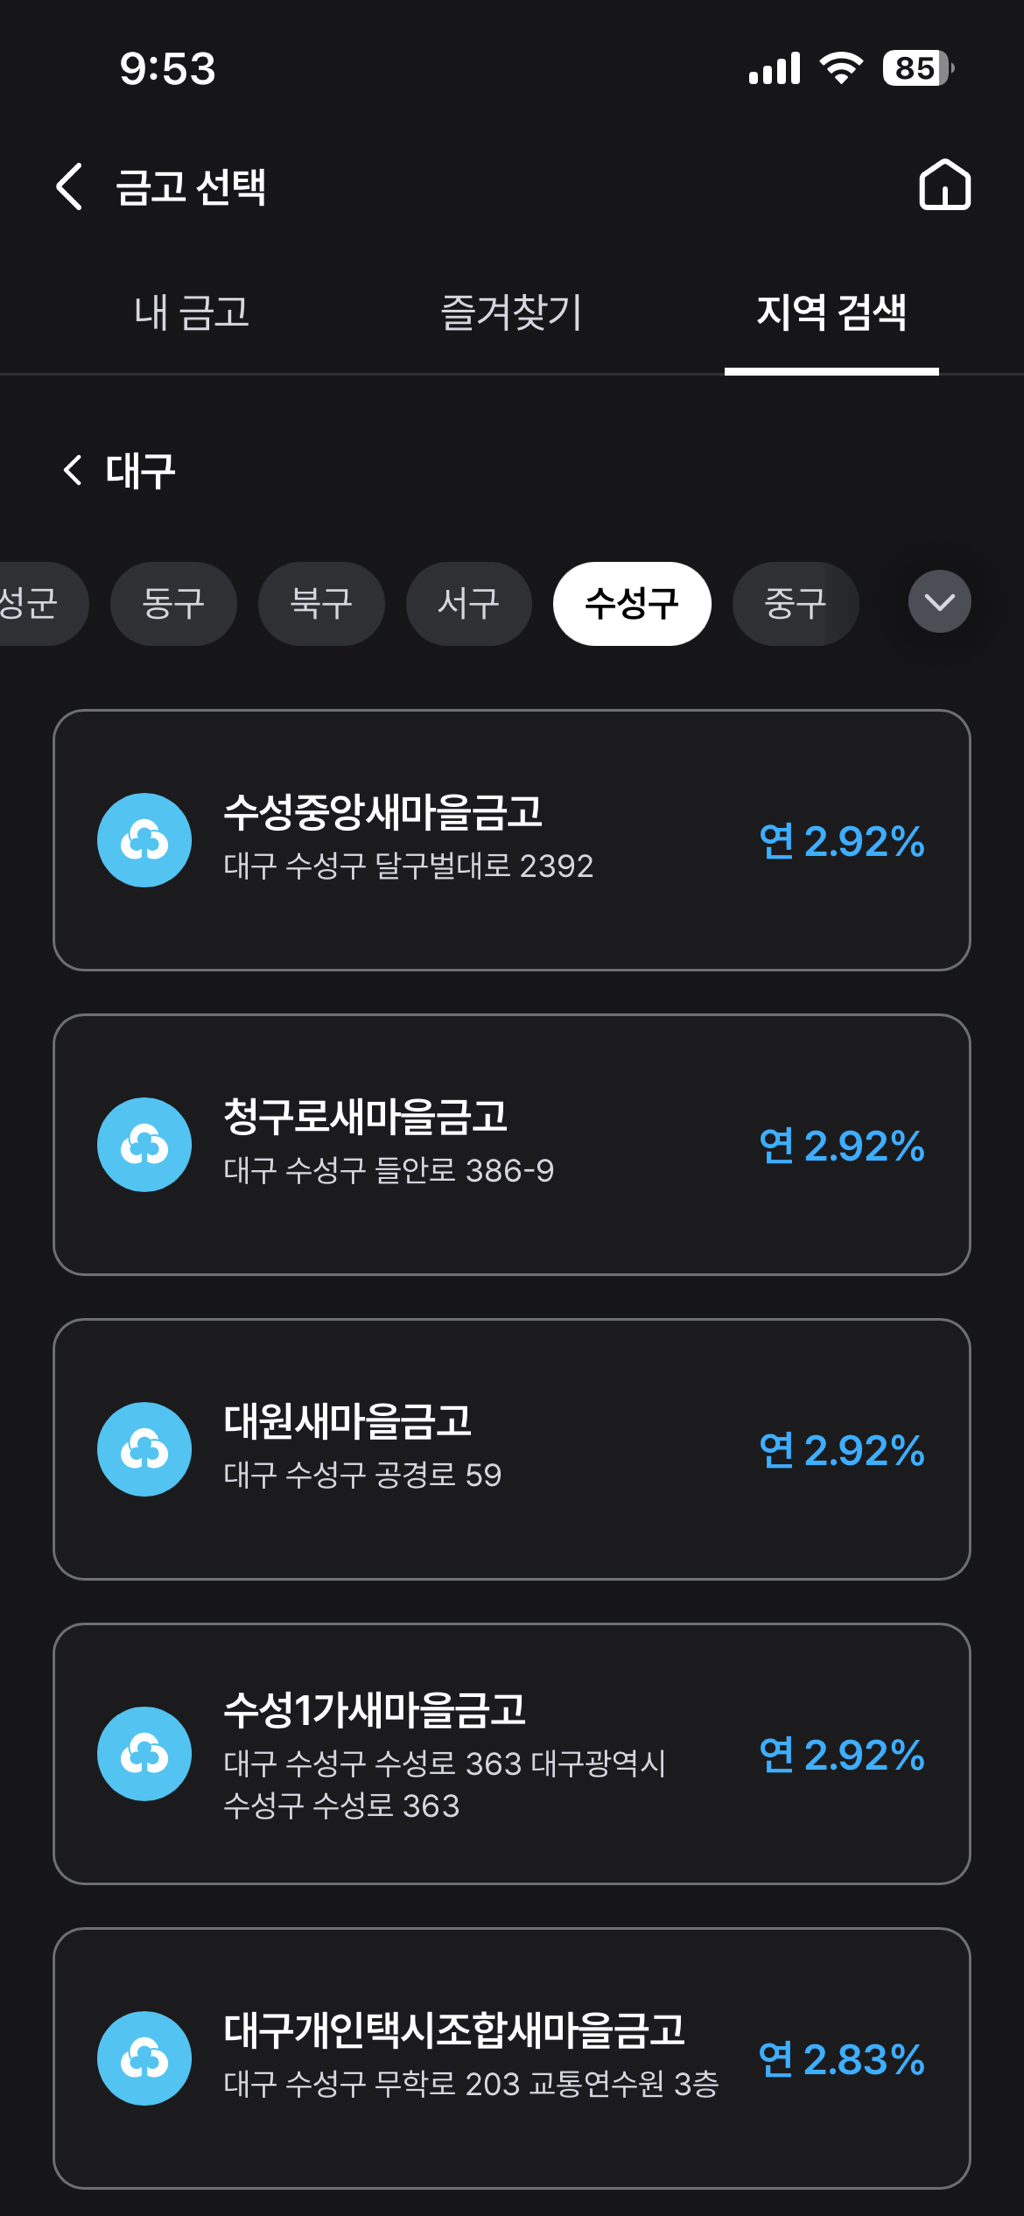Tap the 청구로새마을금고 logo icon
The height and width of the screenshot is (2216, 1024).
144,1145
